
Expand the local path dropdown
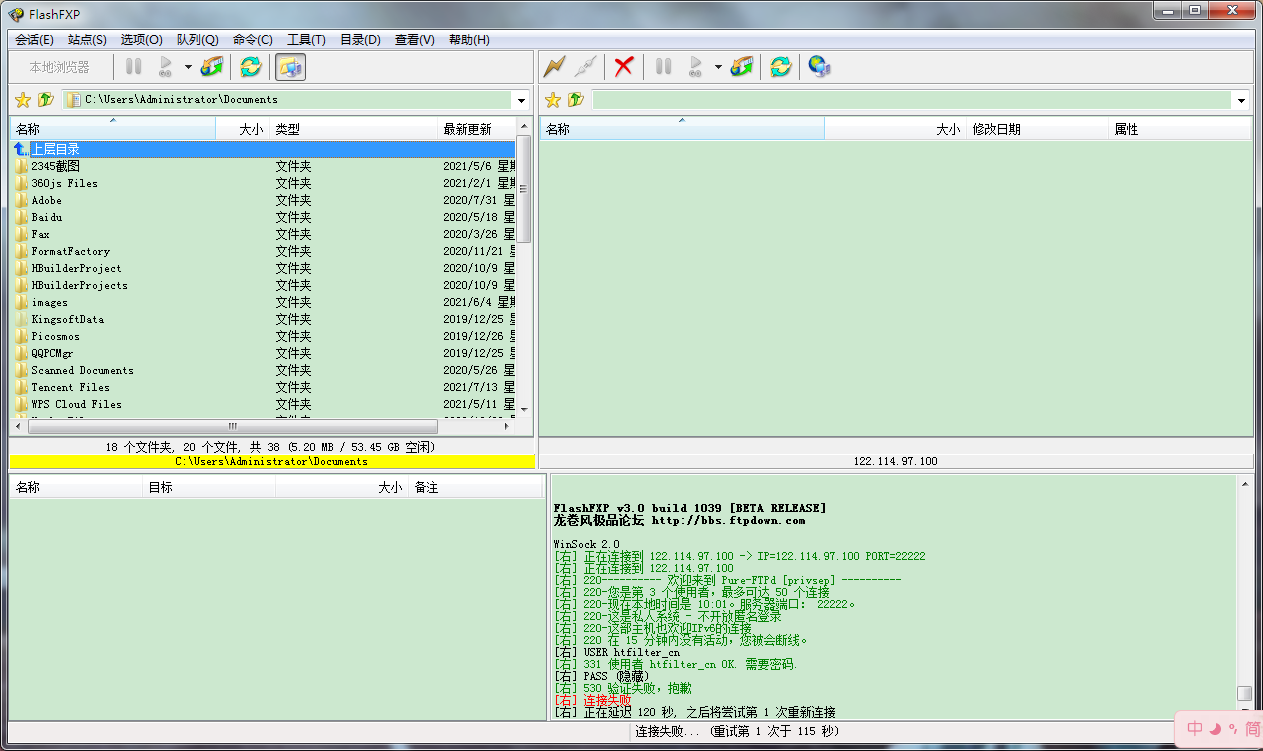coord(521,100)
